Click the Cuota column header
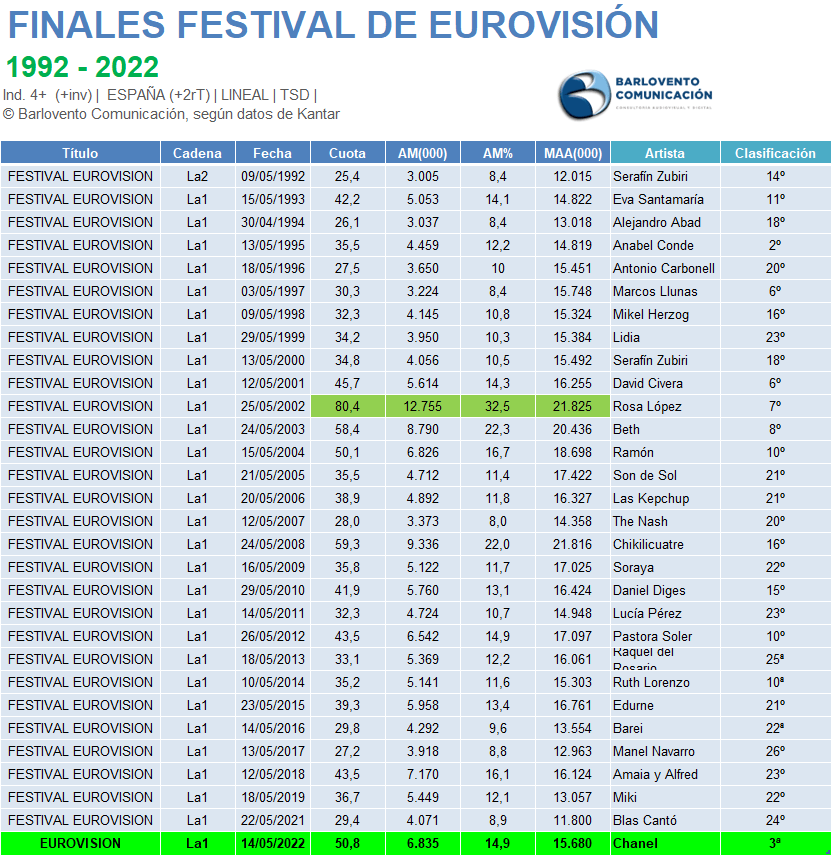This screenshot has height=855, width=831. click(x=347, y=153)
